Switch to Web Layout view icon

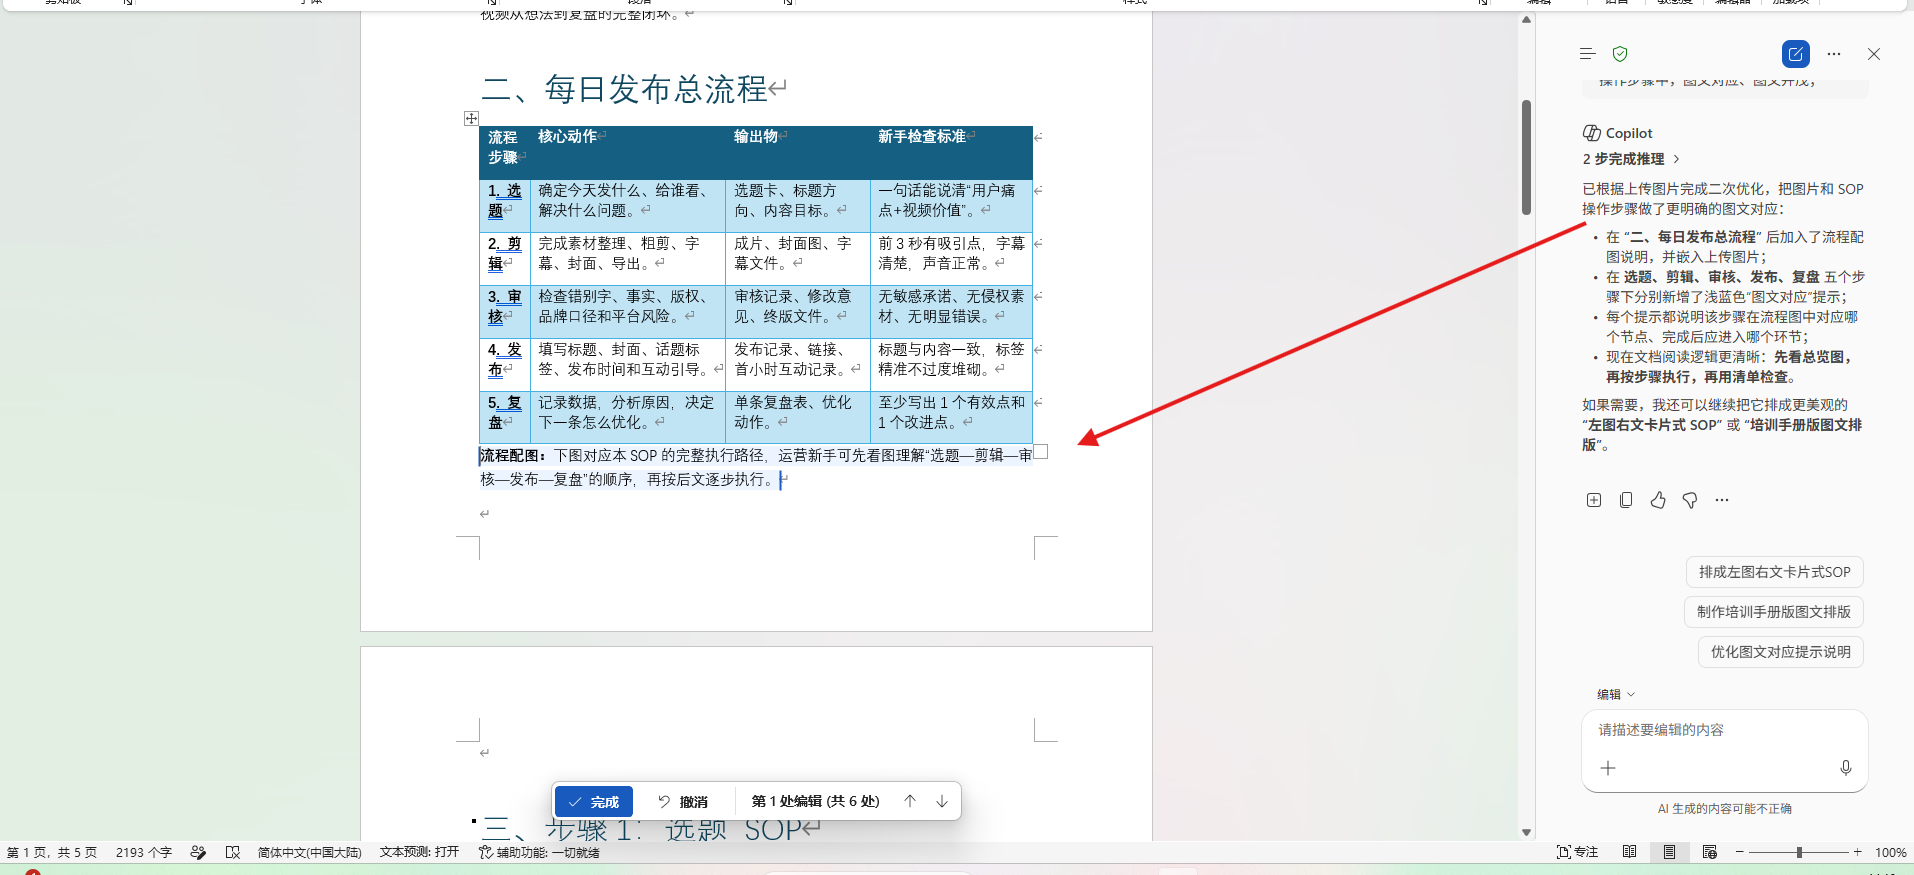pos(1709,852)
